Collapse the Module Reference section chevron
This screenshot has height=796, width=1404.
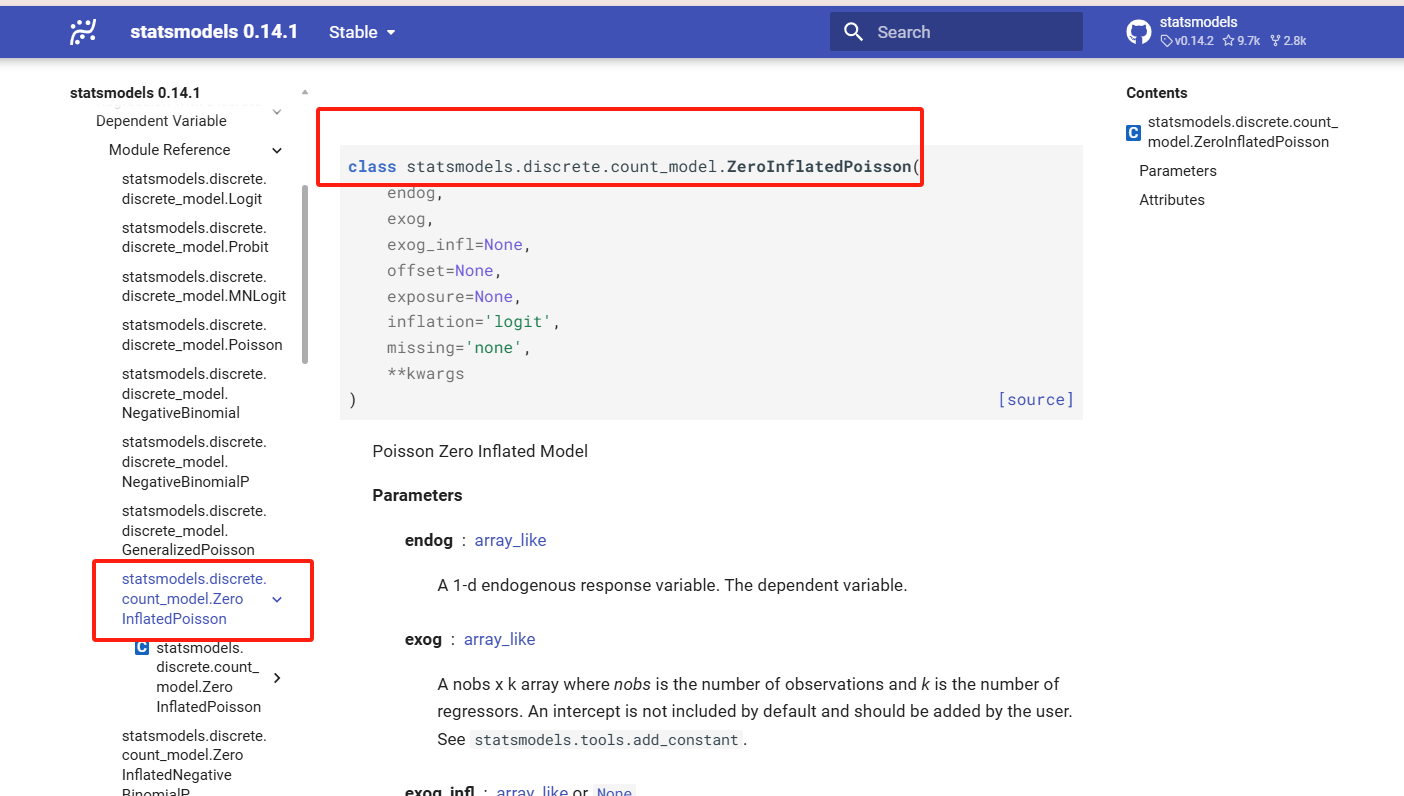[x=277, y=150]
